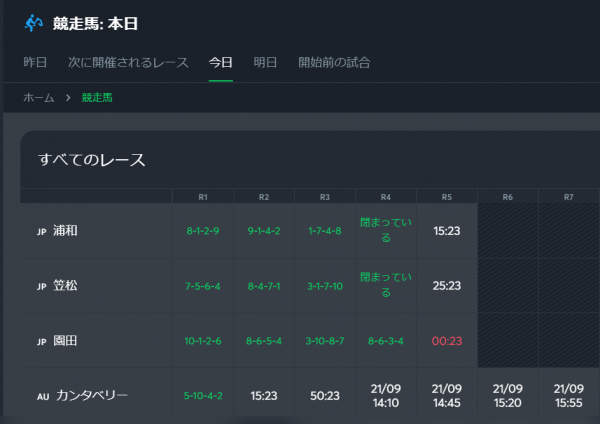Viewport: 600px width, 424px height.
Task: Open 園田 R5 red countdown 00:23
Action: pyautogui.click(x=447, y=341)
